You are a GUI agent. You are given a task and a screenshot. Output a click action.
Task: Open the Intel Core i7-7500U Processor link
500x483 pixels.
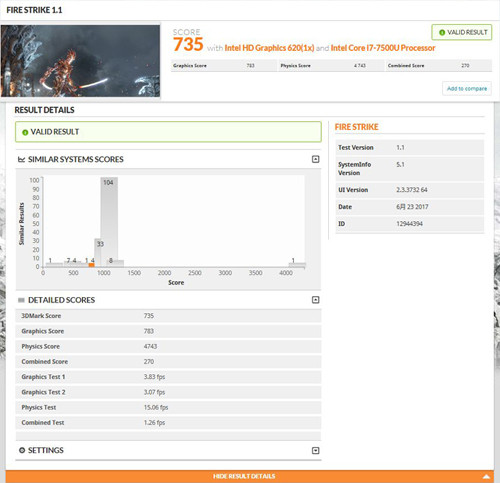click(383, 48)
